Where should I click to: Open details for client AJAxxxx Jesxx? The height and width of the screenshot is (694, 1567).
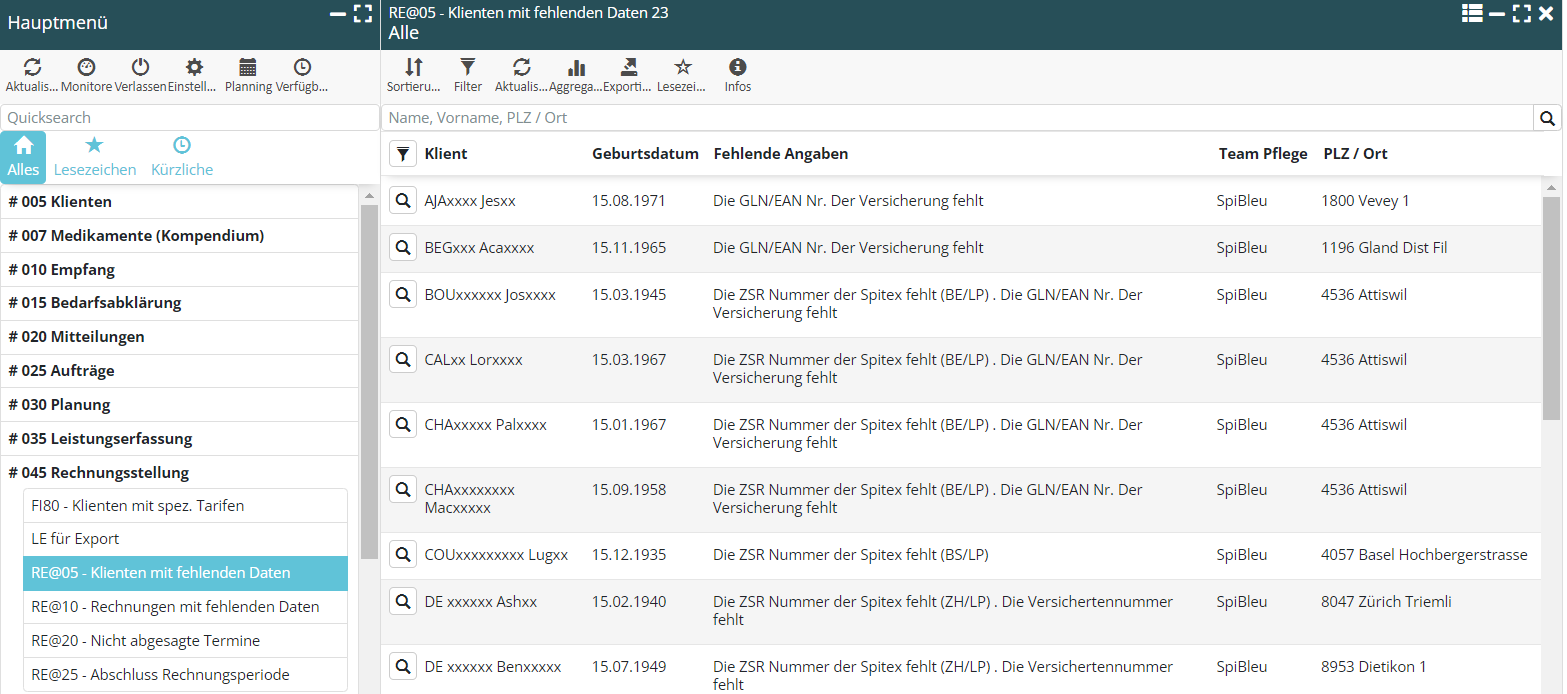click(403, 201)
